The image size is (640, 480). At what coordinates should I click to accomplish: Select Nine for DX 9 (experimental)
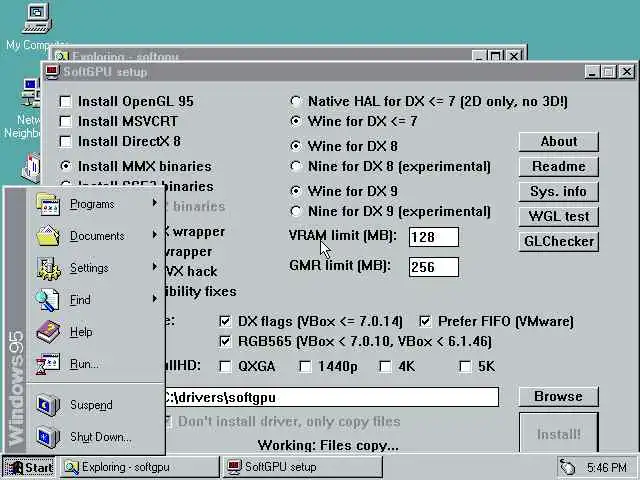(296, 211)
